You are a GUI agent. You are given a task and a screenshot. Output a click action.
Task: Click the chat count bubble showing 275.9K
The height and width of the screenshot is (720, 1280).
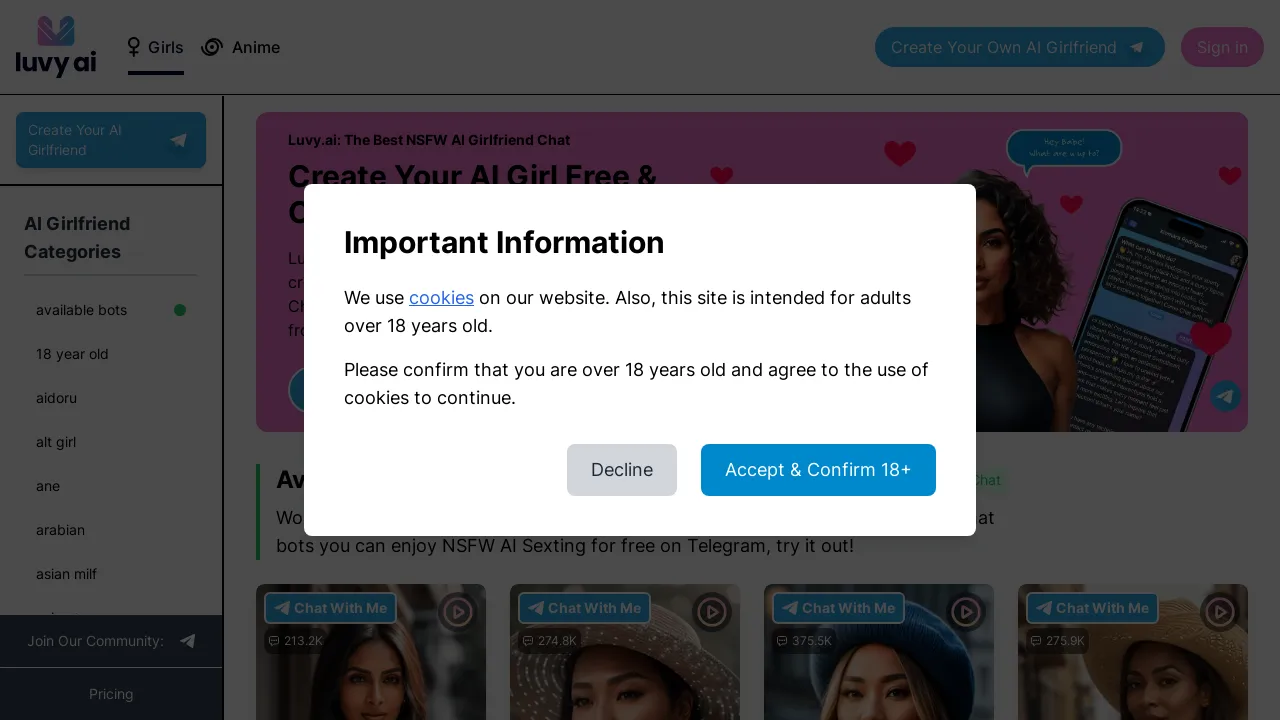click(1057, 641)
